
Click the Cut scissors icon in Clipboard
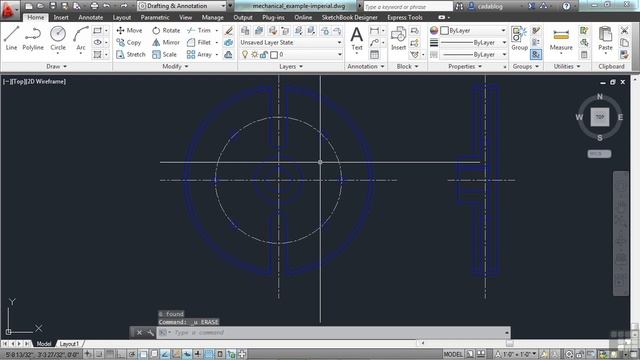pyautogui.click(x=624, y=30)
